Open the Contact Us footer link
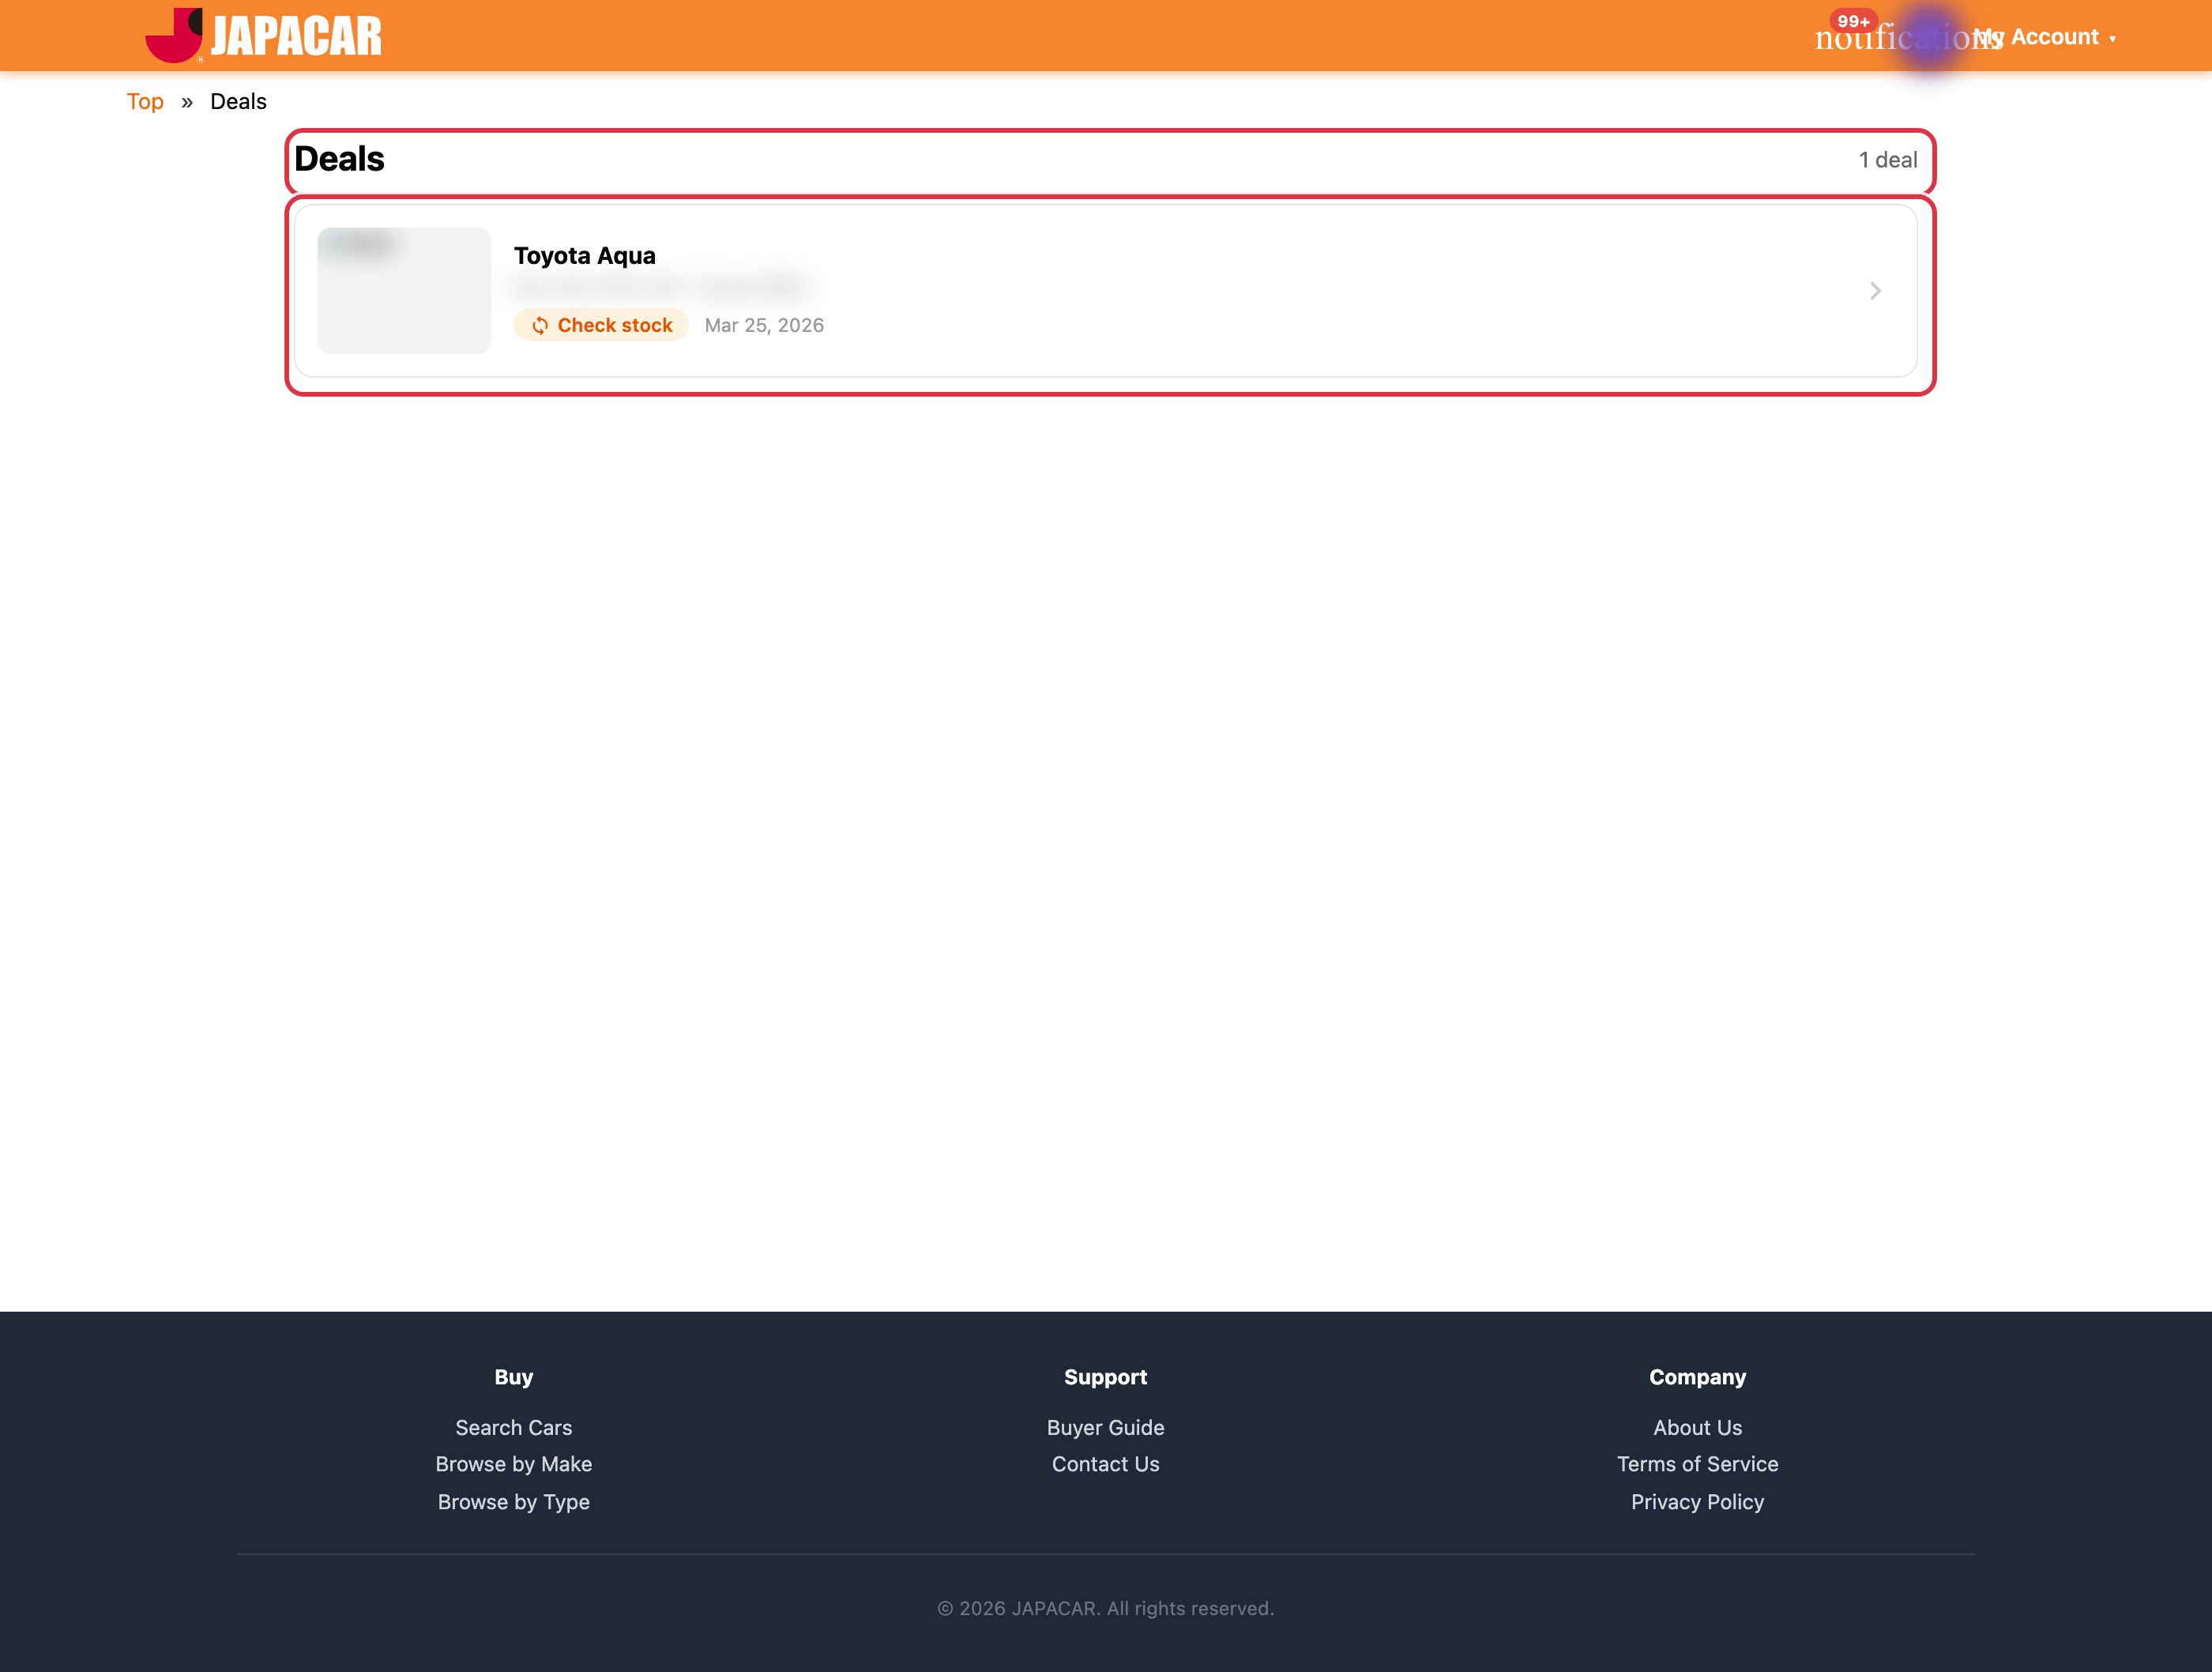 coord(1106,1464)
